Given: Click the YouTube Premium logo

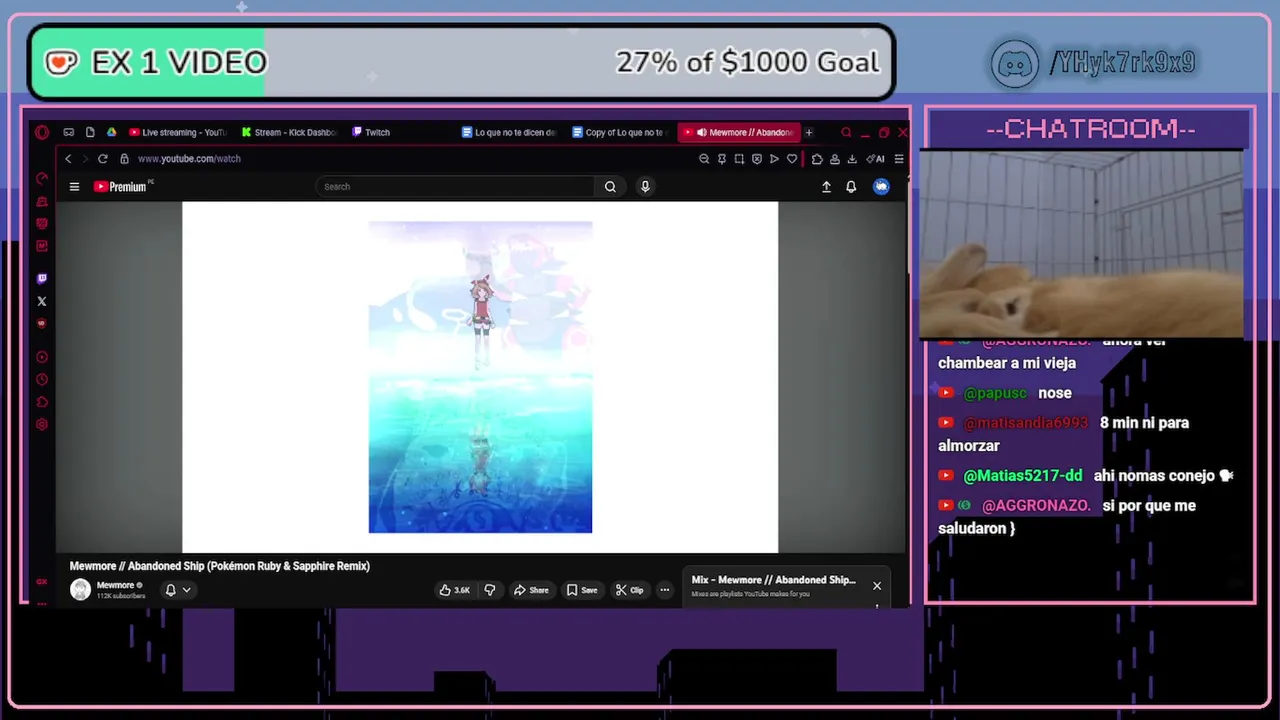Looking at the screenshot, I should [121, 187].
